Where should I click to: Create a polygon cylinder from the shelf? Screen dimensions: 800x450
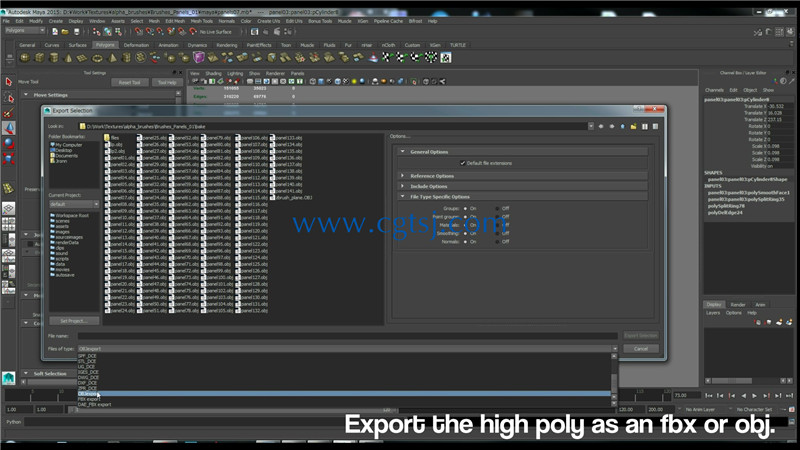54,58
